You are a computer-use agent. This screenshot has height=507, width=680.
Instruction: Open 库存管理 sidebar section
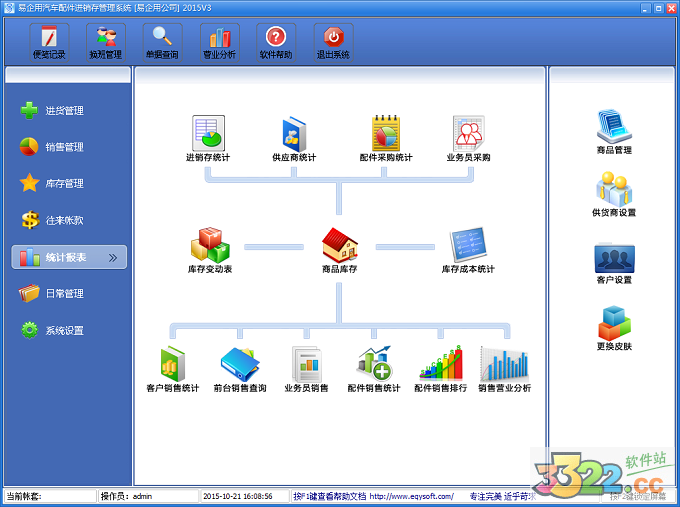click(x=52, y=183)
